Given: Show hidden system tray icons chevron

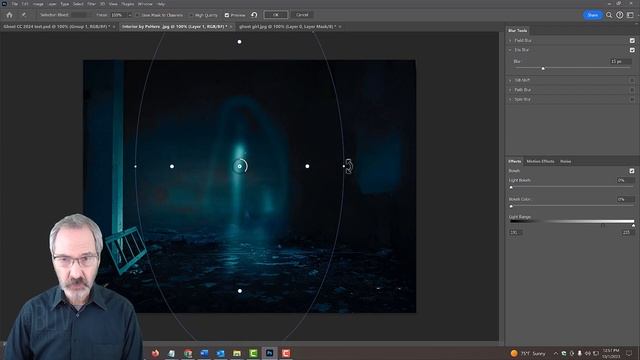Looking at the screenshot, I should pyautogui.click(x=556, y=353).
